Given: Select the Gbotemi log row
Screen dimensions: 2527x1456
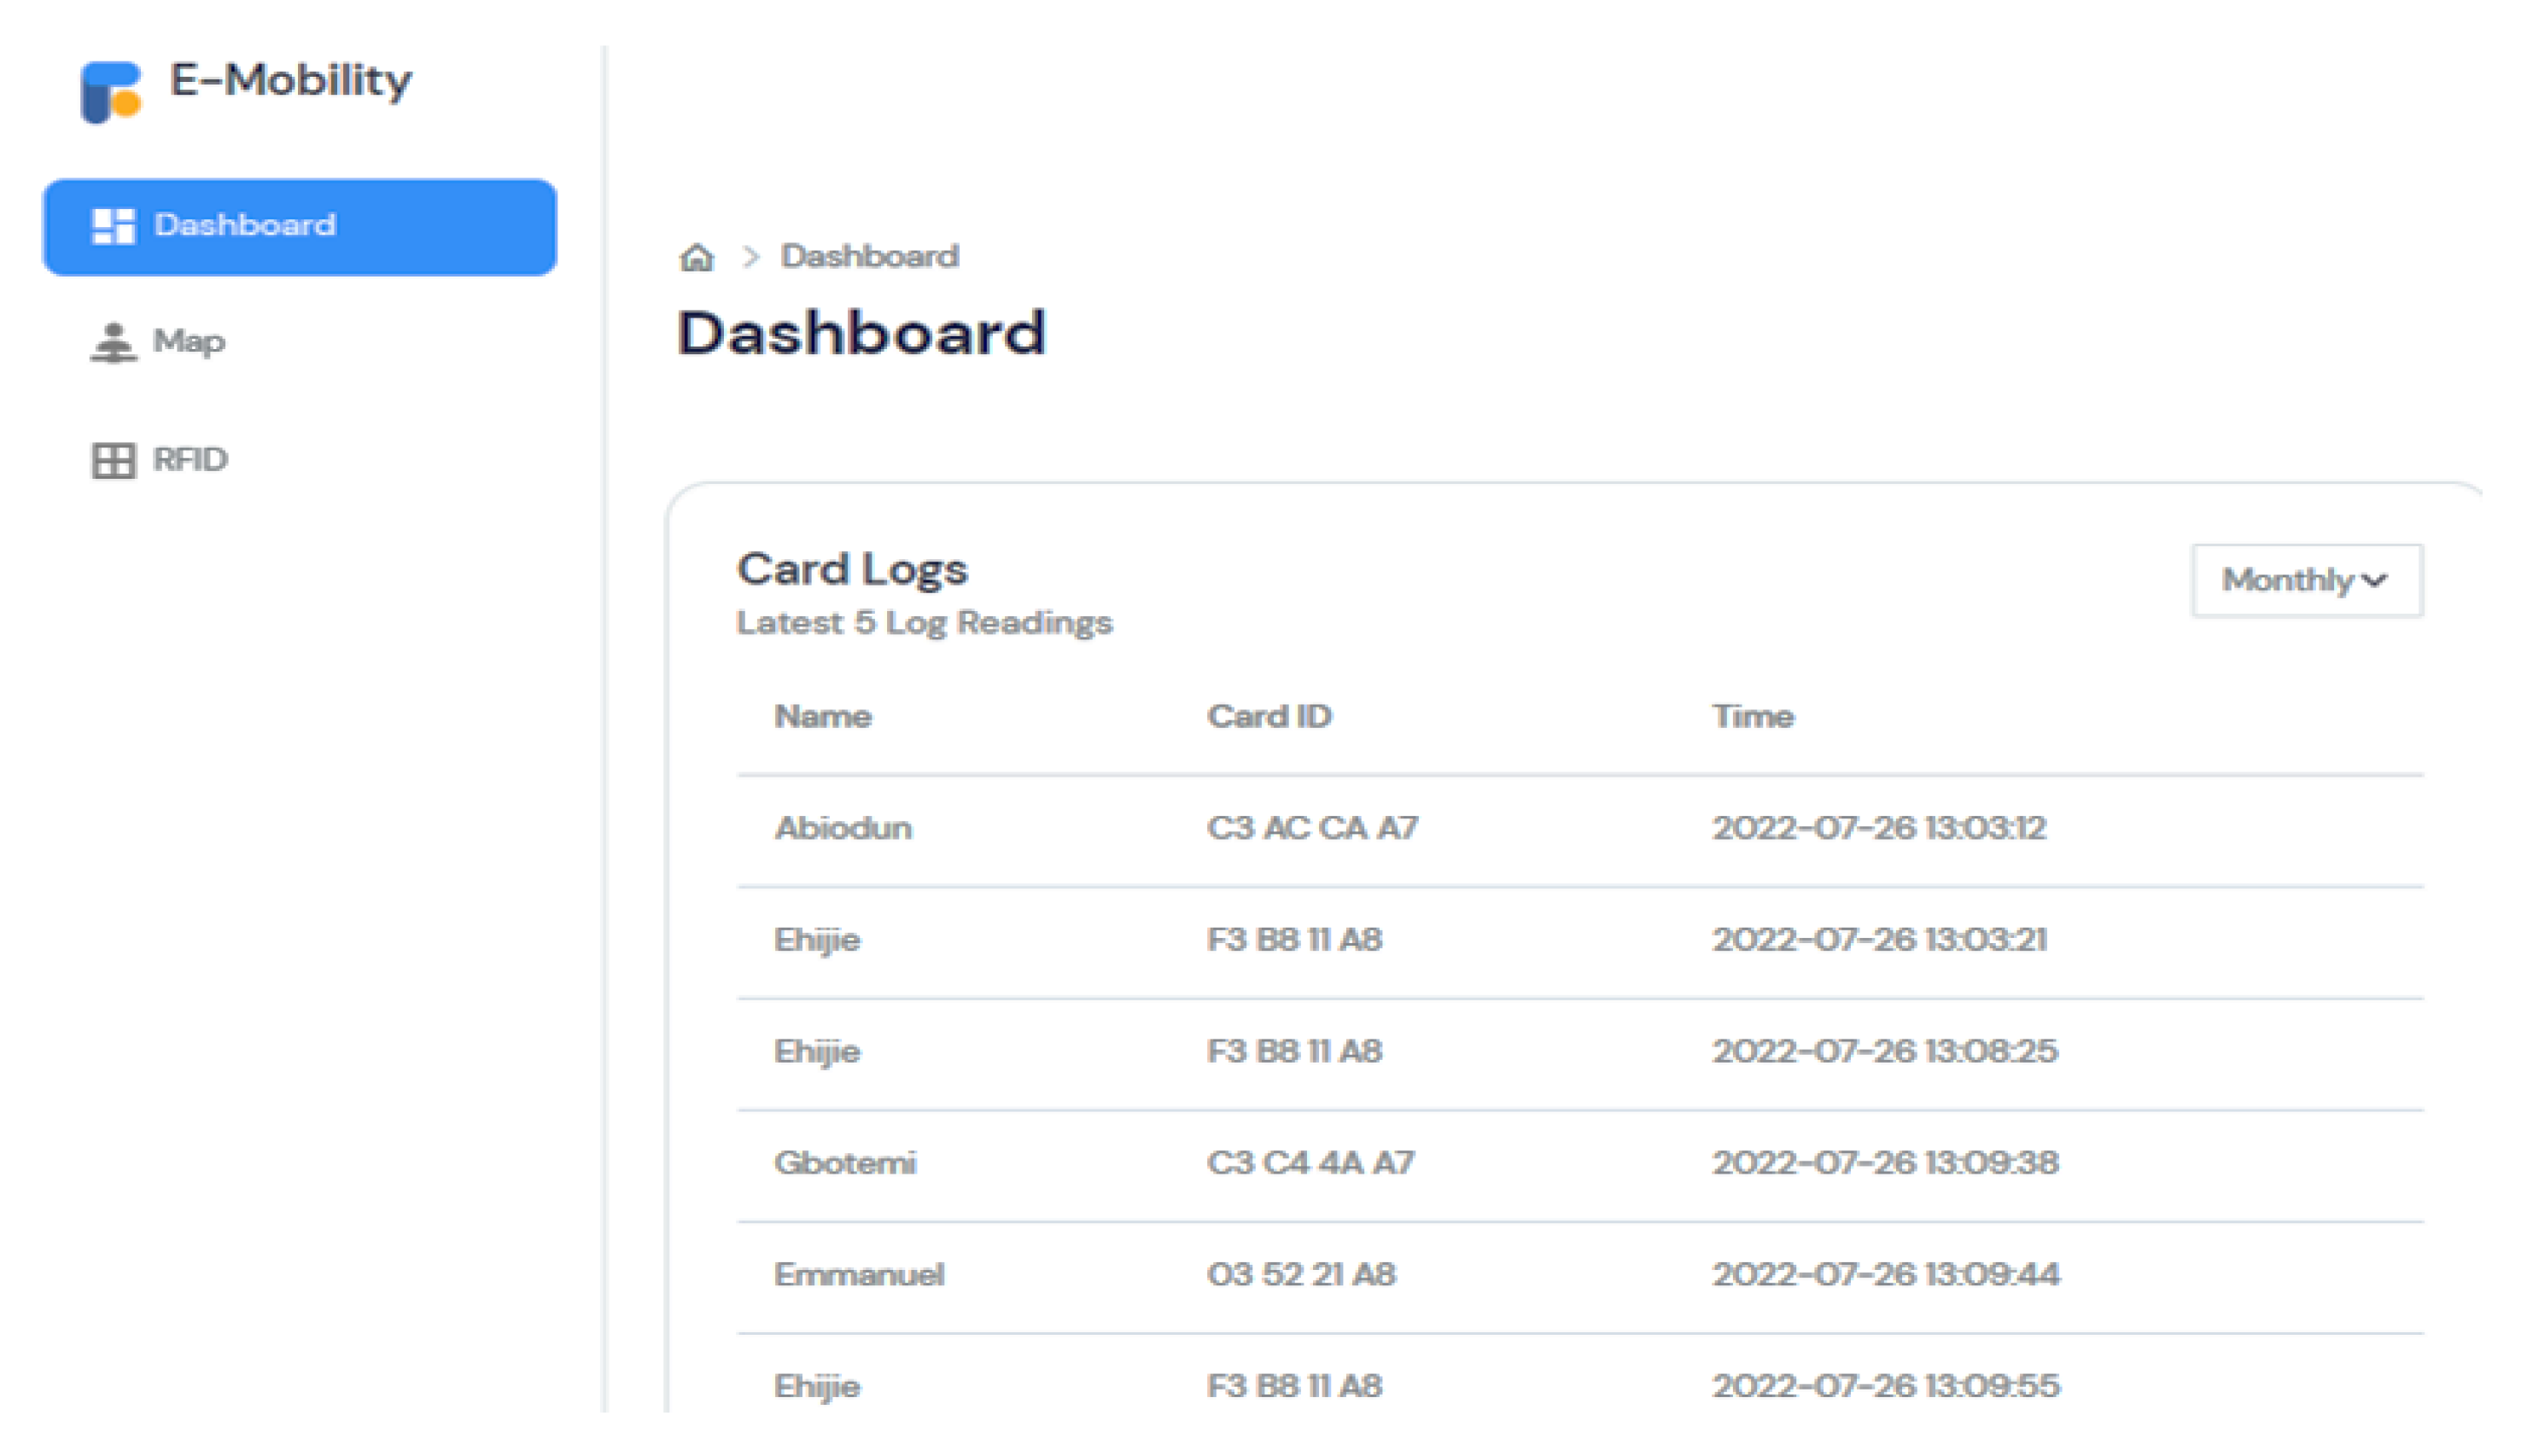Looking at the screenshot, I should click(x=845, y=1164).
